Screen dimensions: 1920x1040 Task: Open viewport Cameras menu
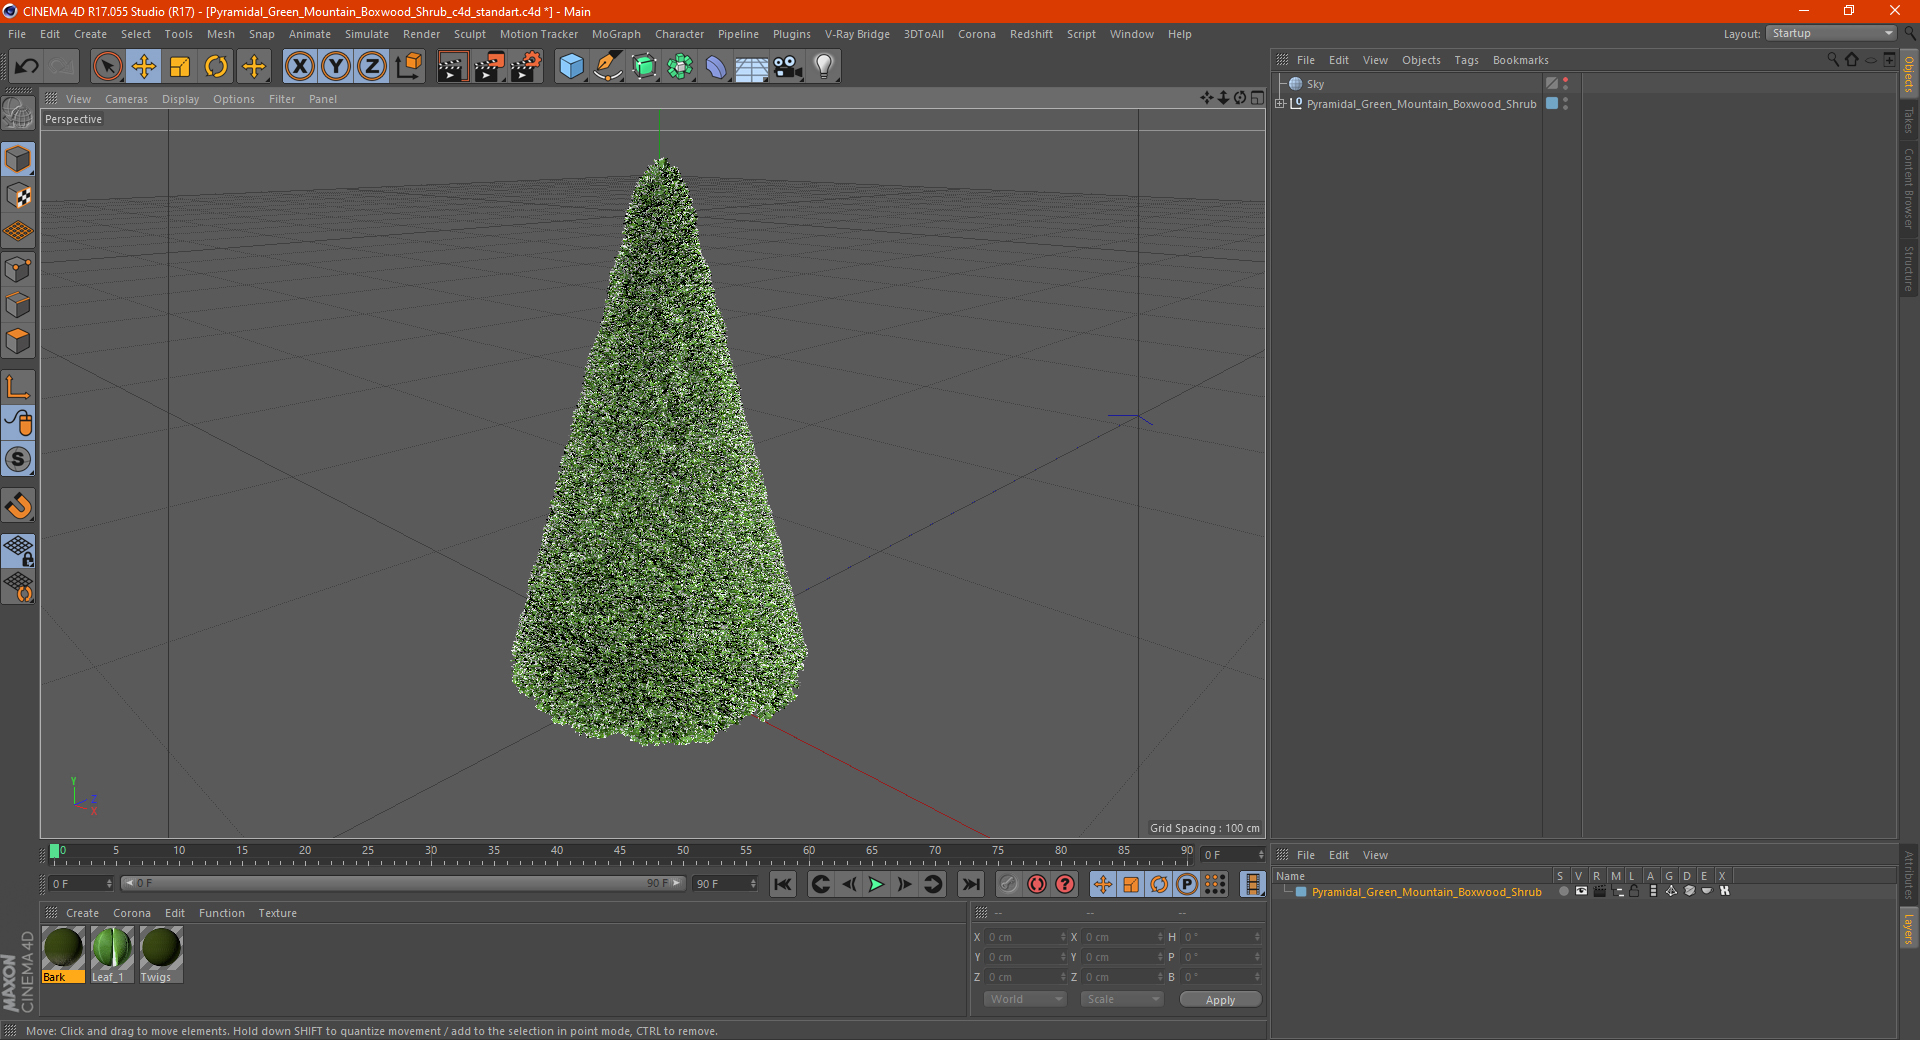tap(126, 99)
